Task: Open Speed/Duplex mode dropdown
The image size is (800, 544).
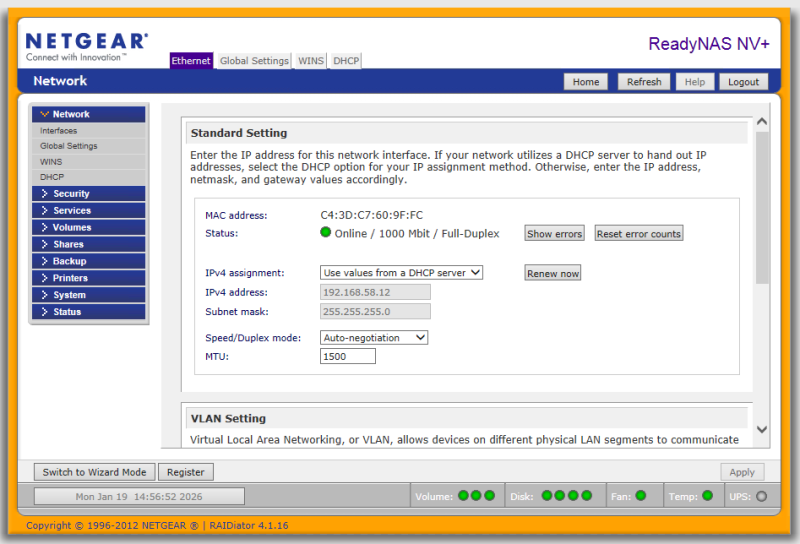Action: (374, 337)
